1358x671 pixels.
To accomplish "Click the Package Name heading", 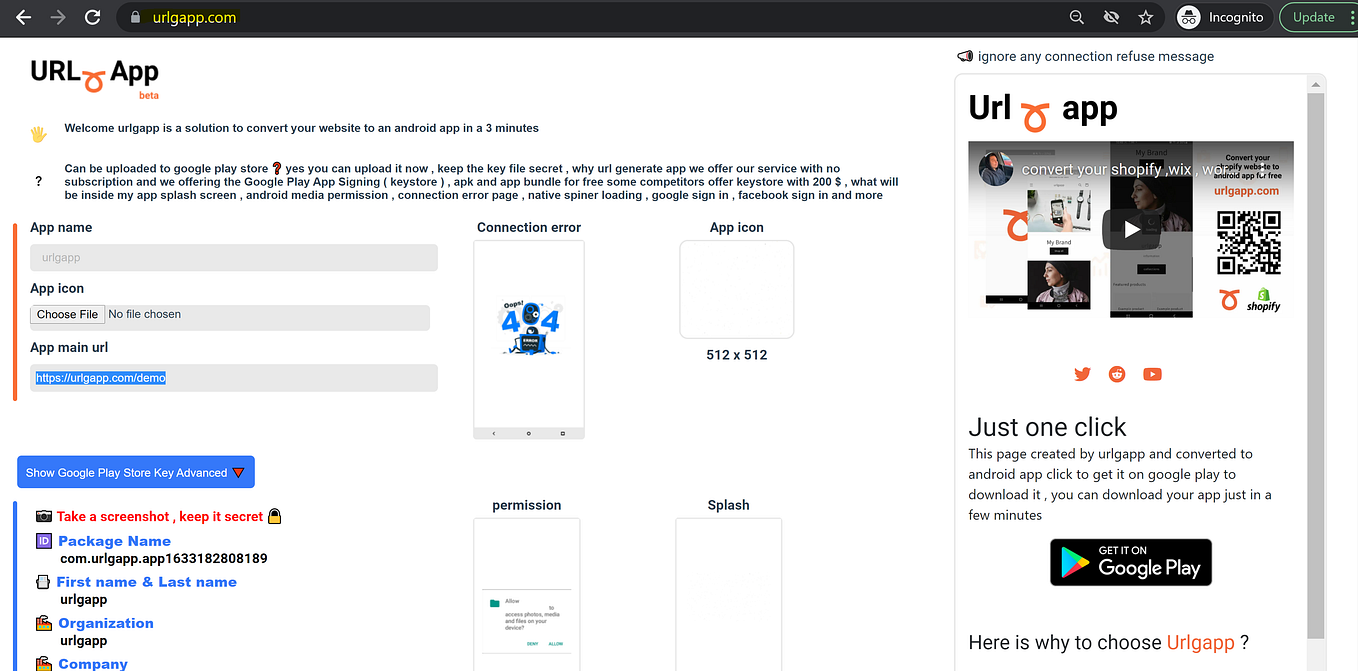I will pyautogui.click(x=114, y=541).
